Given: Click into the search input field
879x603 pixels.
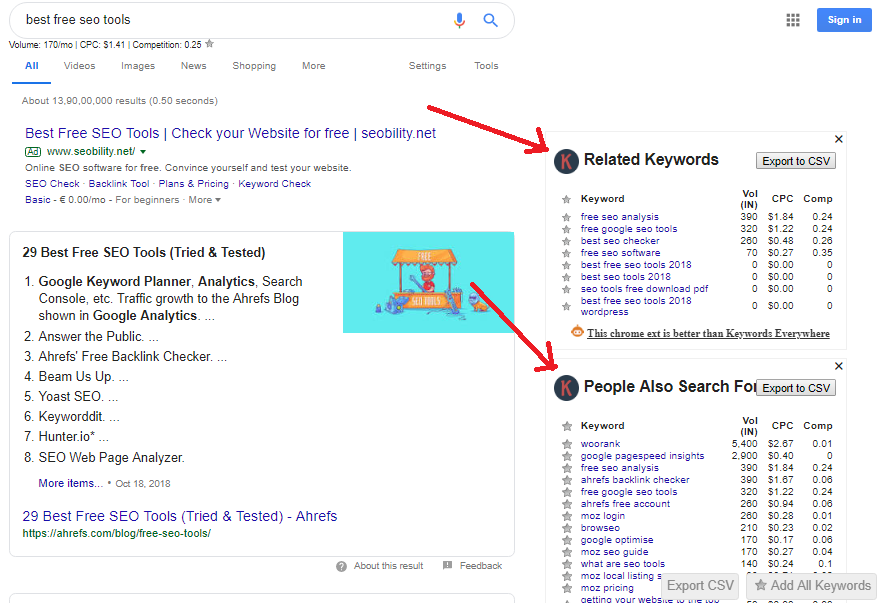Looking at the screenshot, I should point(235,20).
